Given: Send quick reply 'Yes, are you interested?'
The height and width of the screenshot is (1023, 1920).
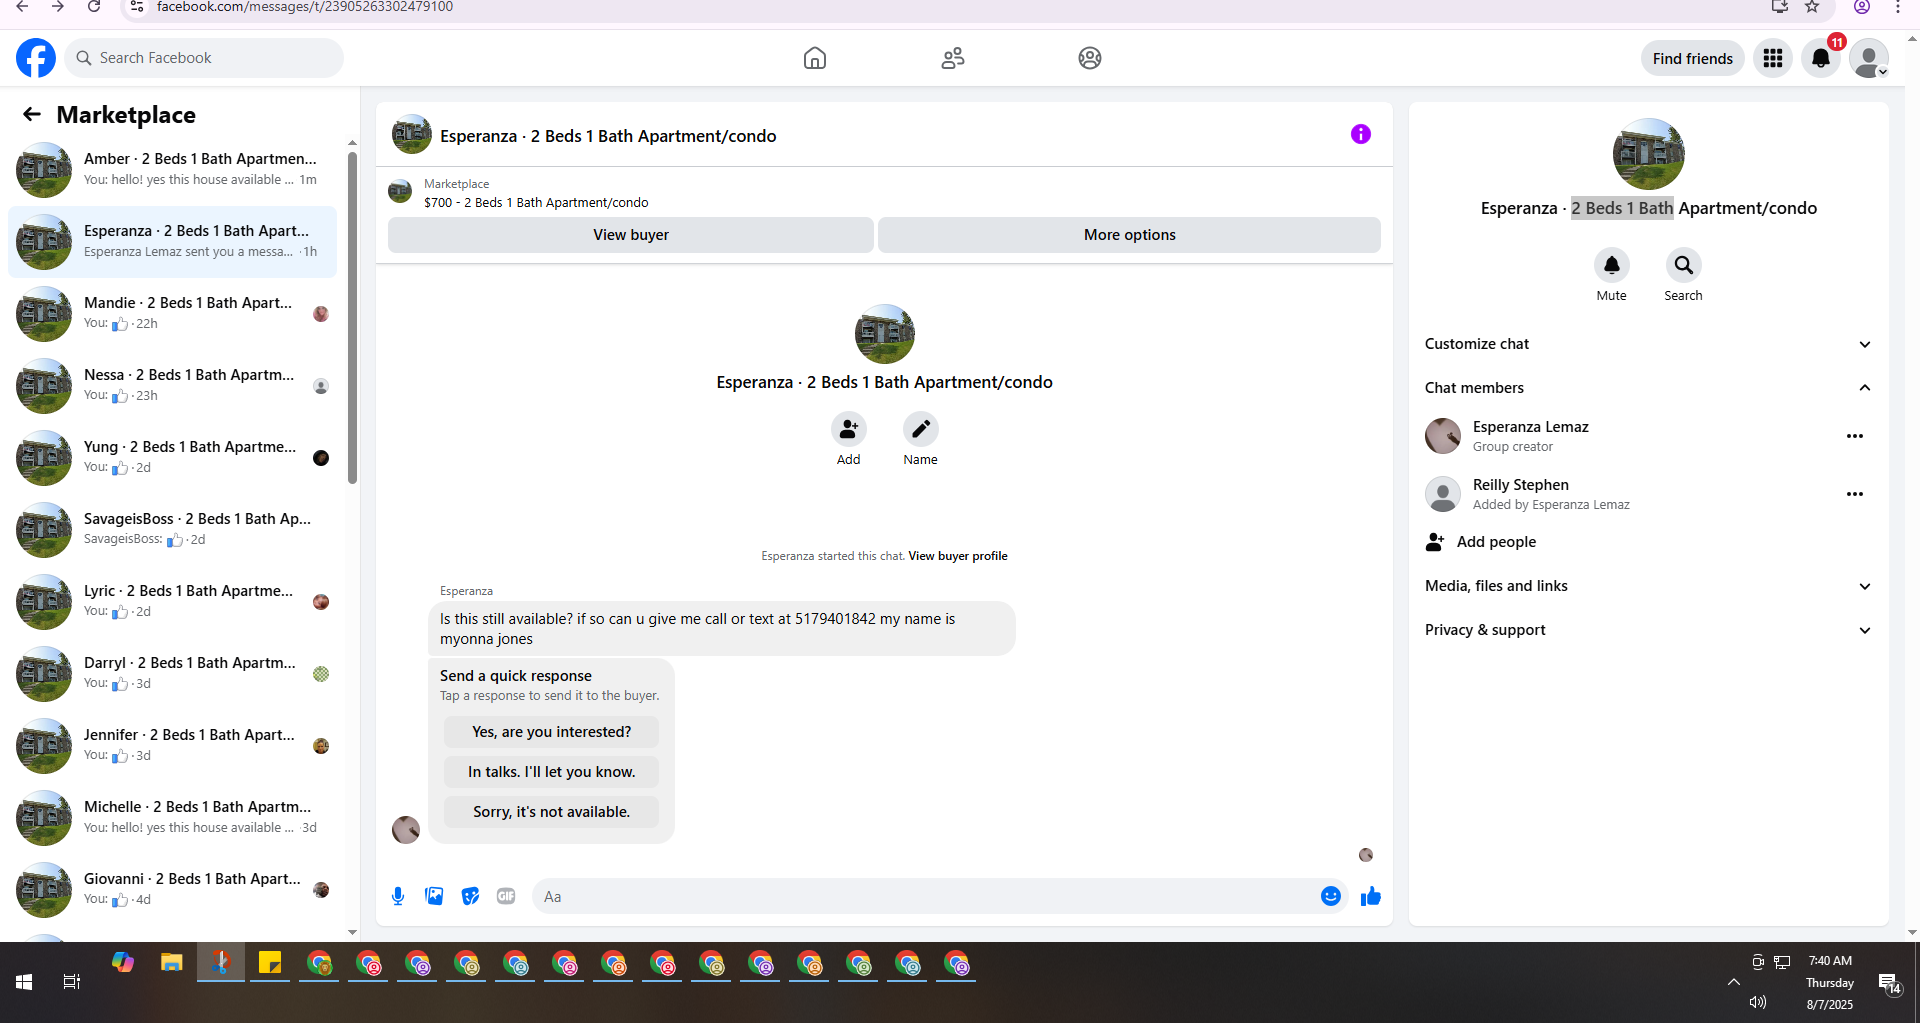Looking at the screenshot, I should 551,732.
